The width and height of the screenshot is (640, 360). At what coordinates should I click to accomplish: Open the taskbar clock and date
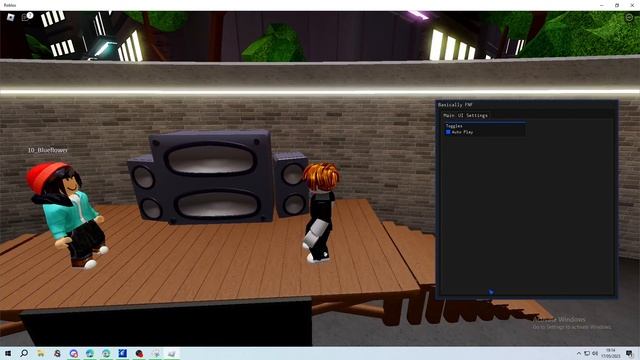(611, 353)
